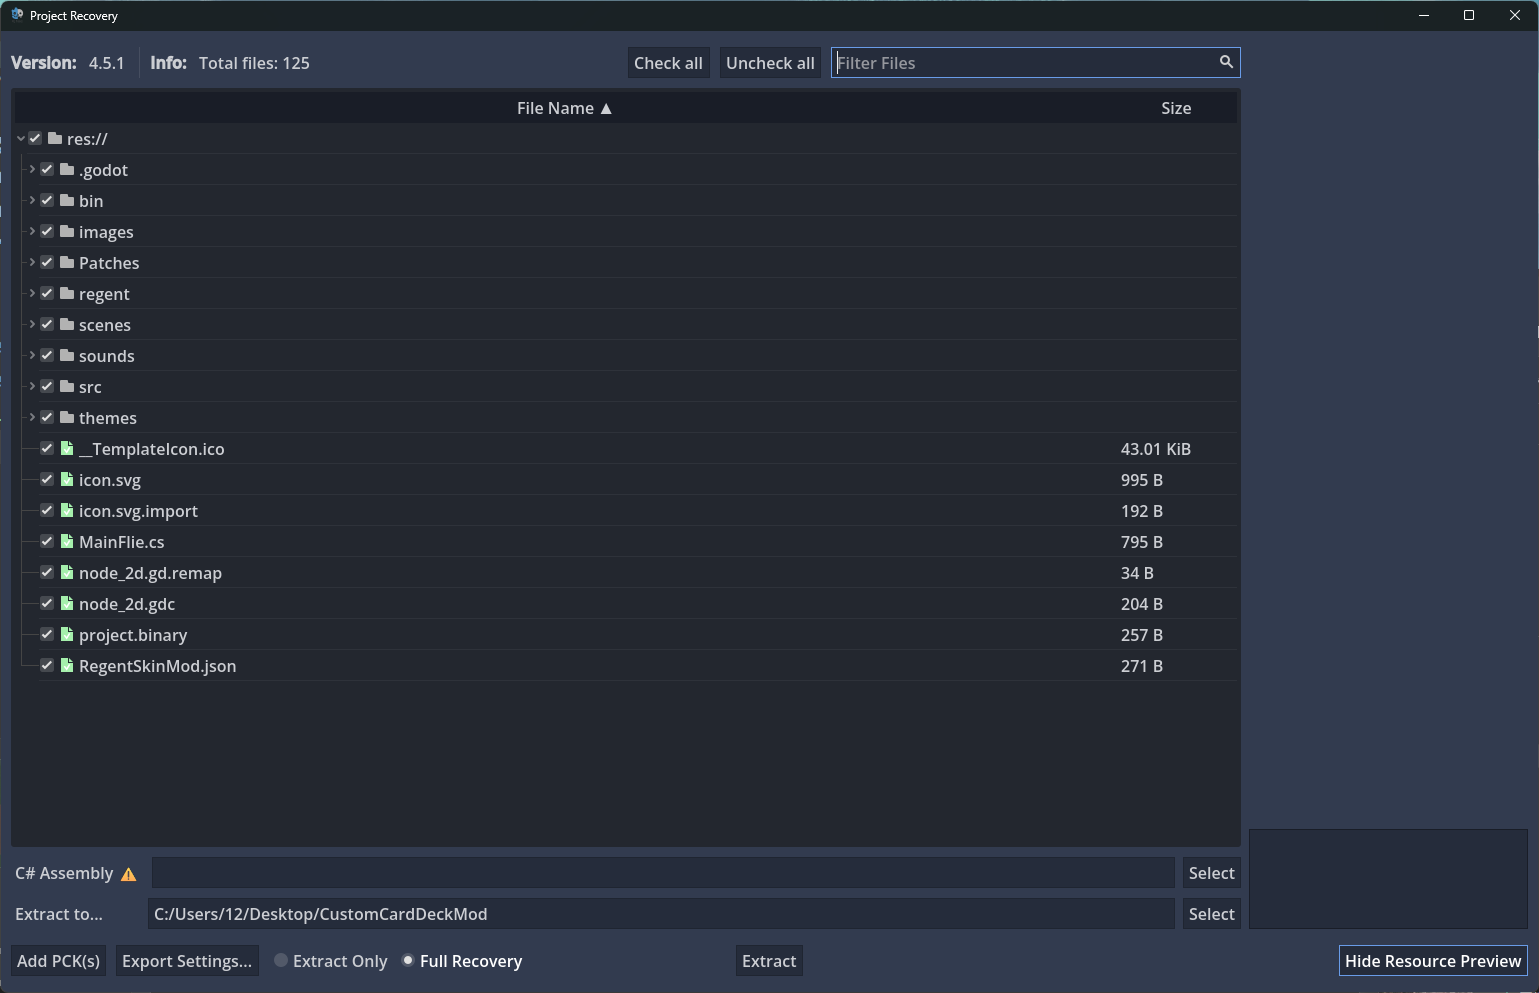Viewport: 1539px width, 993px height.
Task: Expand the bin folder
Action: click(32, 200)
